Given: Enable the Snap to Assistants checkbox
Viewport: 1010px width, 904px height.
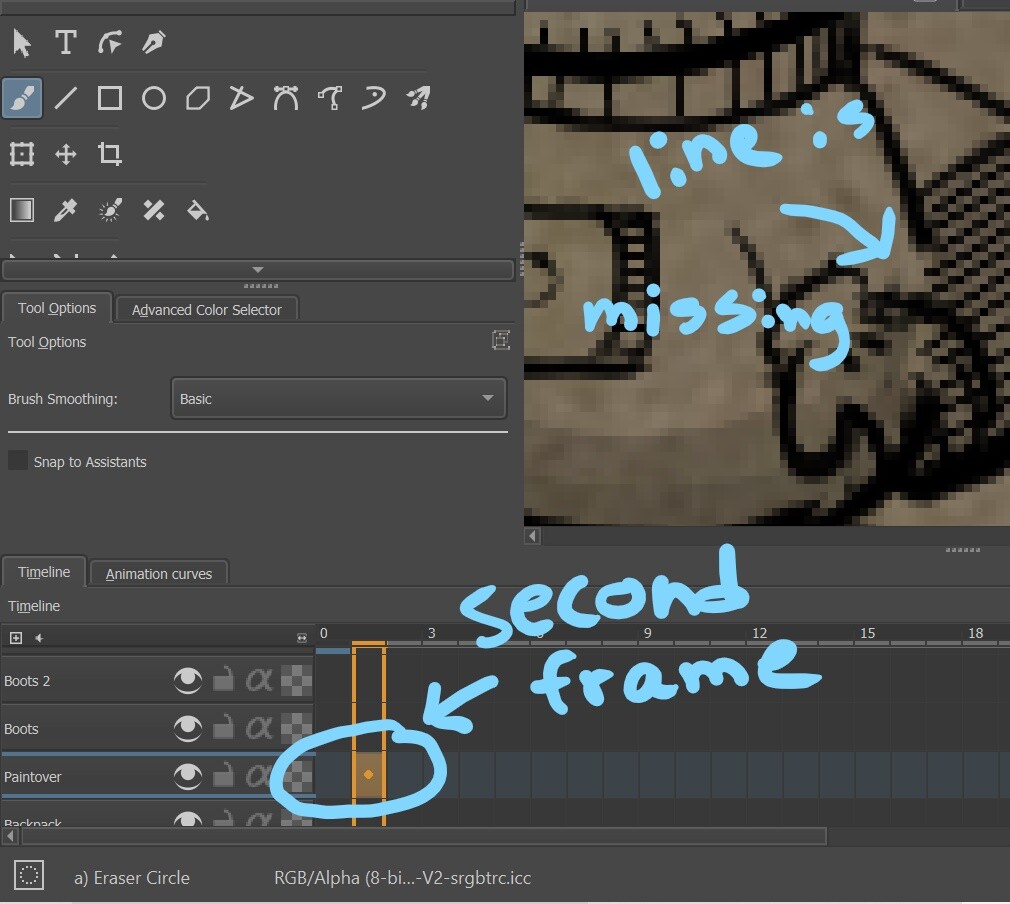Looking at the screenshot, I should (18, 461).
